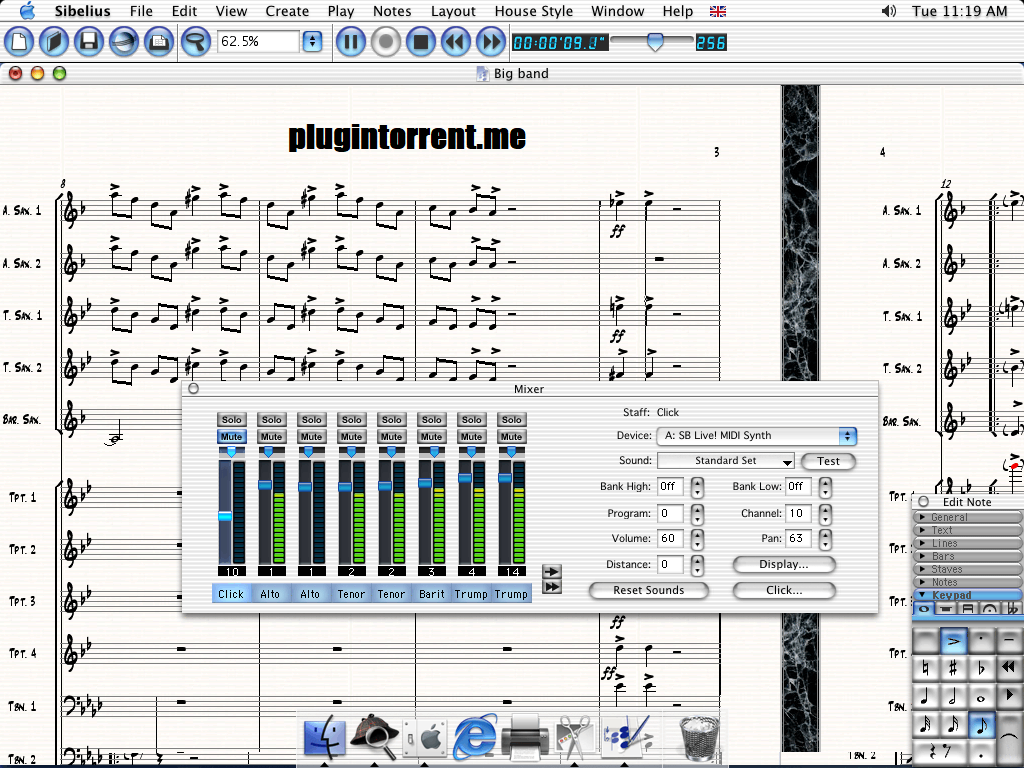Click the New score toolbar icon
This screenshot has height=768, width=1024.
point(20,42)
